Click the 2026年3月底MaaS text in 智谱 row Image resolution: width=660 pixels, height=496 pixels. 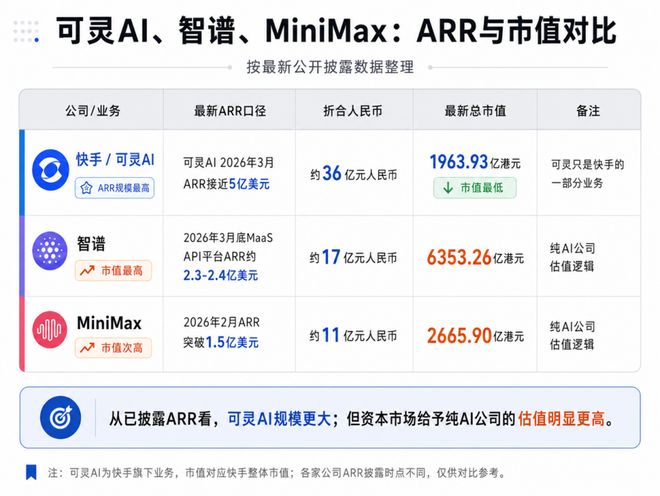(228, 238)
